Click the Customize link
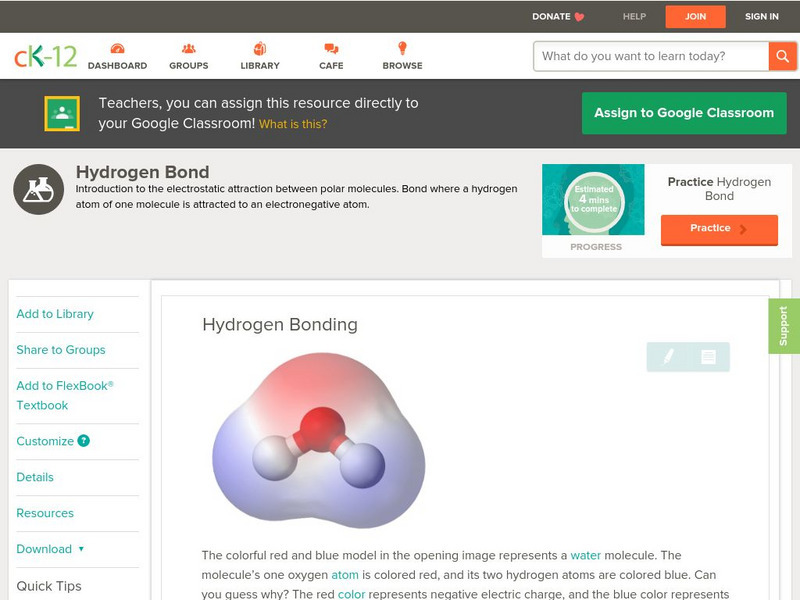Viewport: 800px width, 600px height. (45, 441)
